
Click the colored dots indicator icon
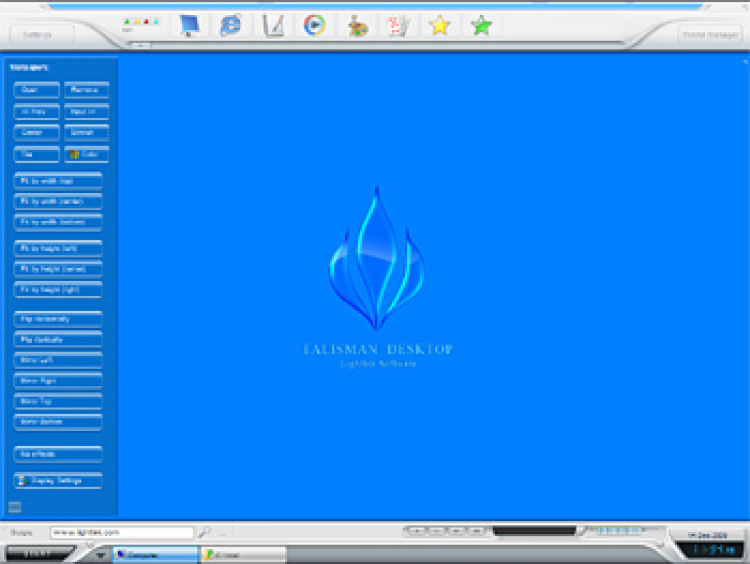(141, 22)
